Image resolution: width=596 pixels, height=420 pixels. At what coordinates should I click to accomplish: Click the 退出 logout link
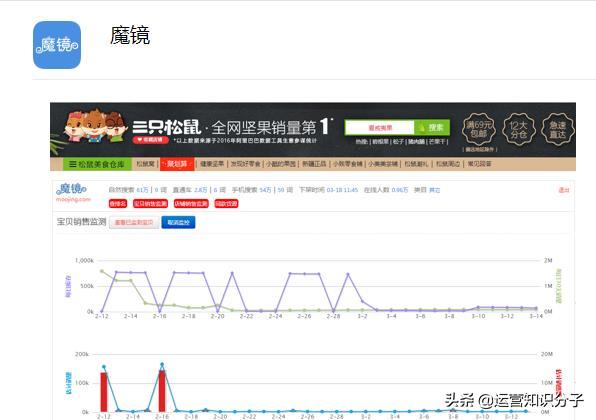pos(564,190)
